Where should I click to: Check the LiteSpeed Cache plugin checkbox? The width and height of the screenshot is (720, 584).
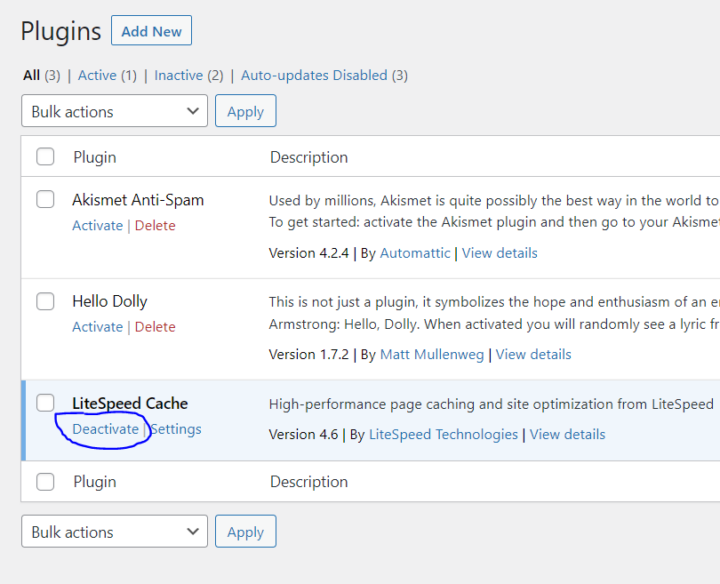coord(46,403)
